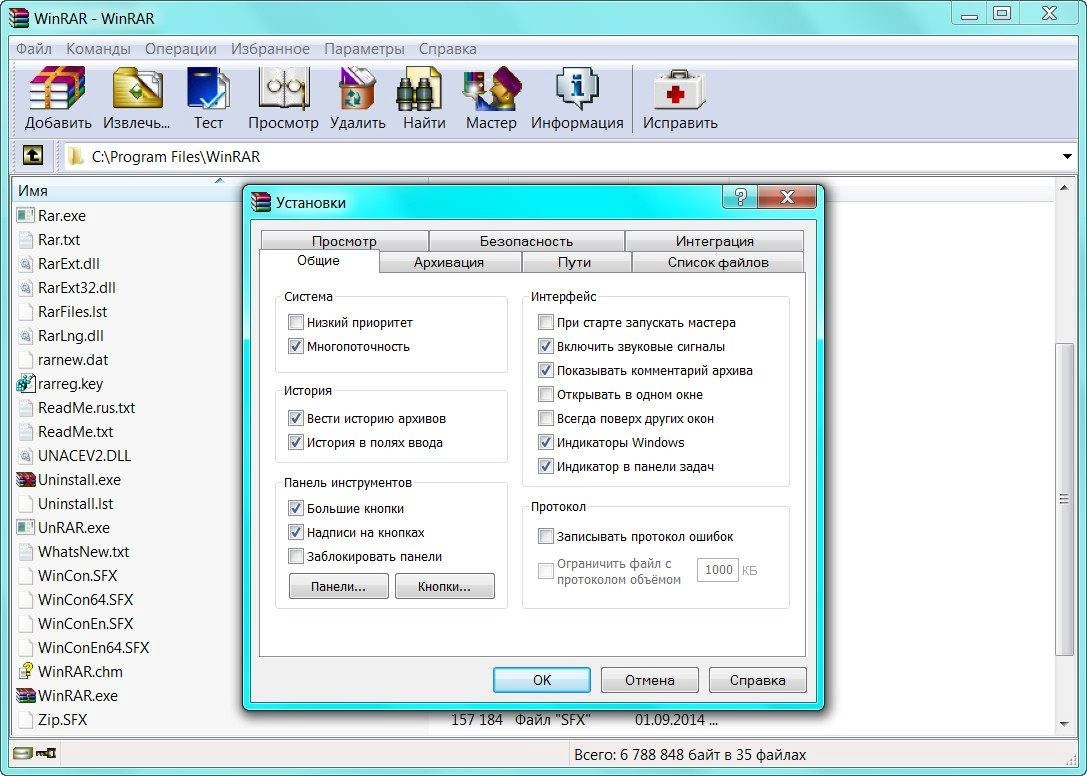Viewport: 1087px width, 776px height.
Task: Enable Открывать в одном окне checkbox
Action: pyautogui.click(x=546, y=395)
